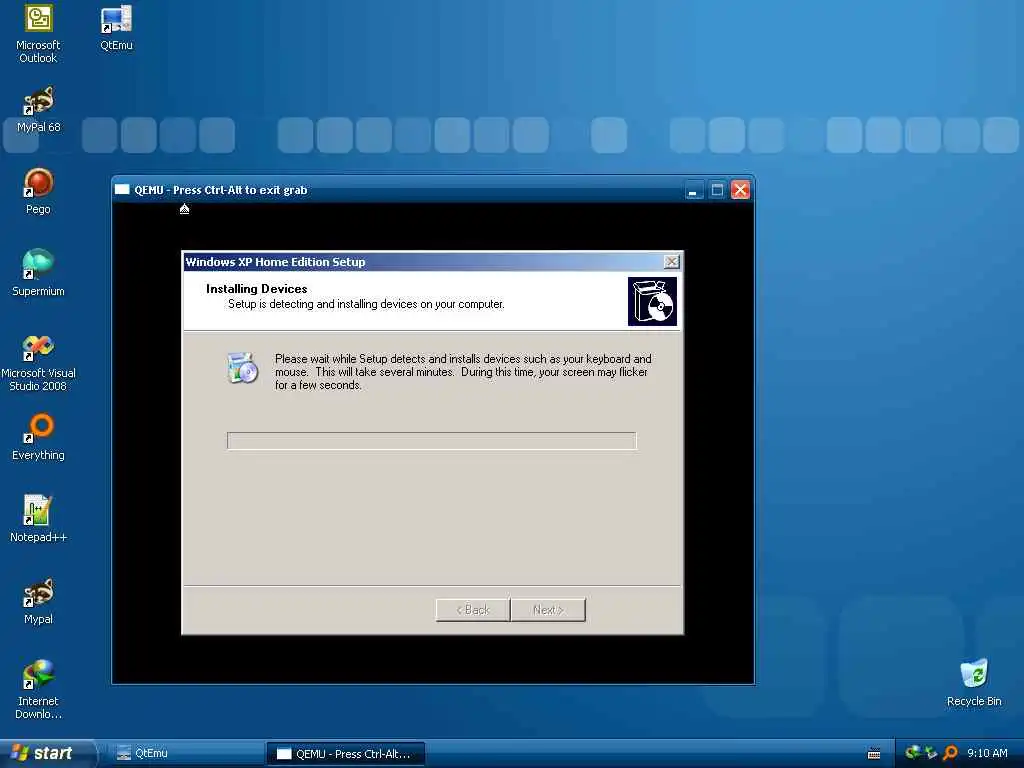
Task: Click the network connection tray icon
Action: click(931, 753)
